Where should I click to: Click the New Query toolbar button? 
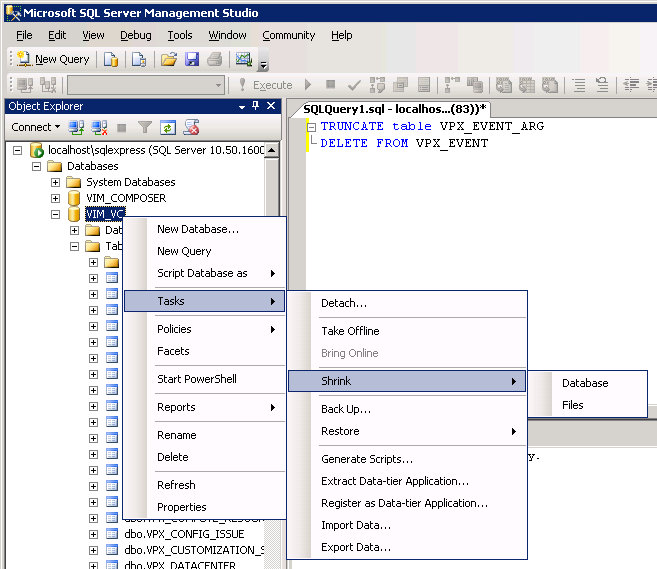click(x=54, y=59)
